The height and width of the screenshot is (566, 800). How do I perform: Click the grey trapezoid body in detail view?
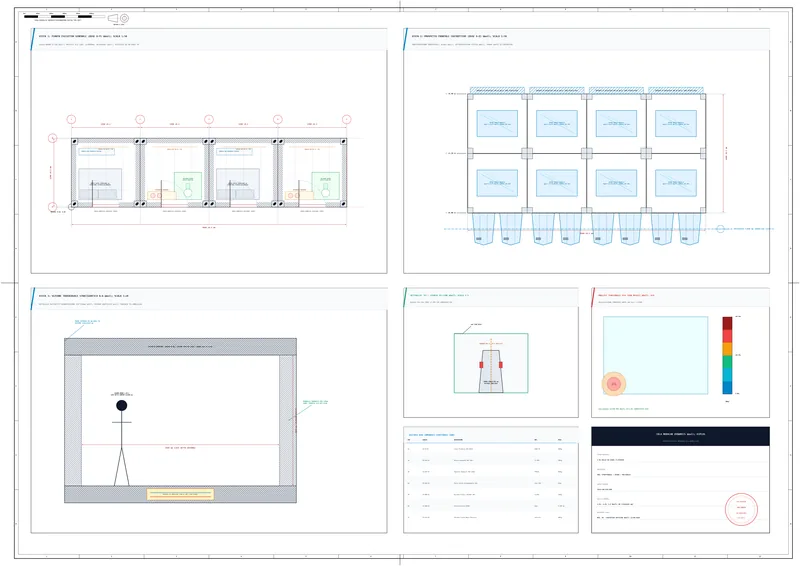491,371
